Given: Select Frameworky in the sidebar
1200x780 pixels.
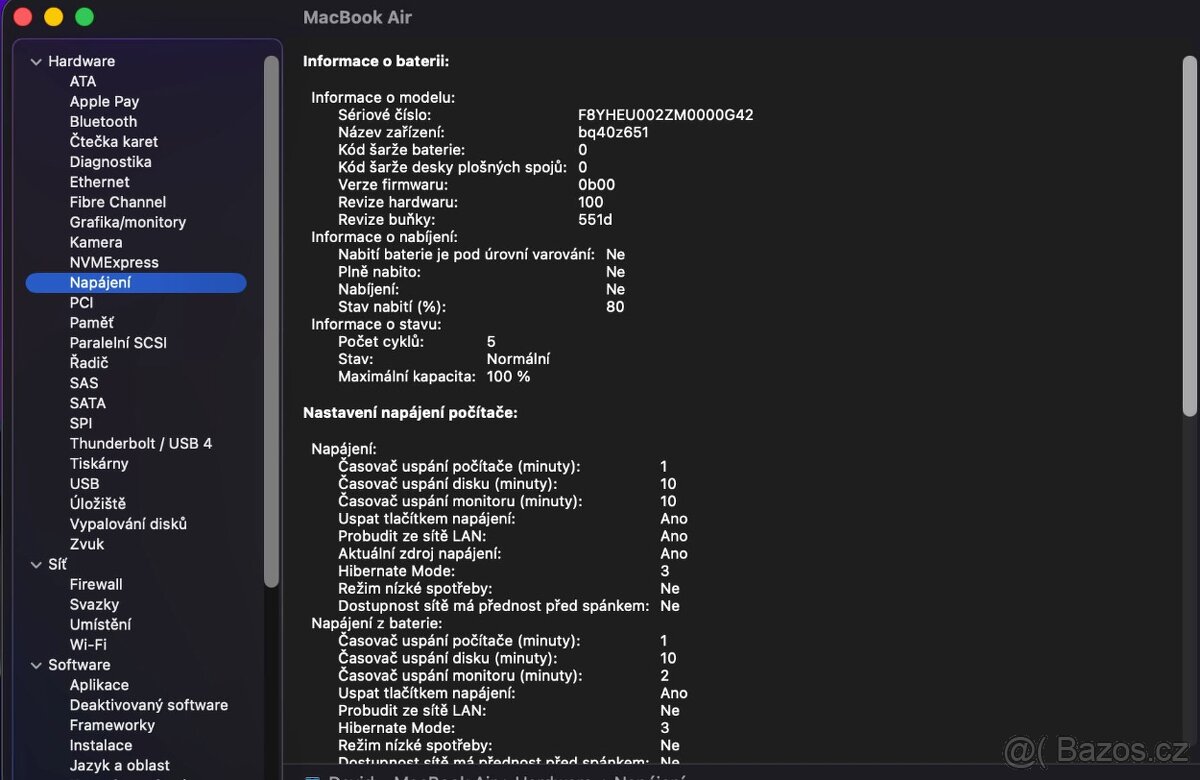Looking at the screenshot, I should [x=112, y=725].
